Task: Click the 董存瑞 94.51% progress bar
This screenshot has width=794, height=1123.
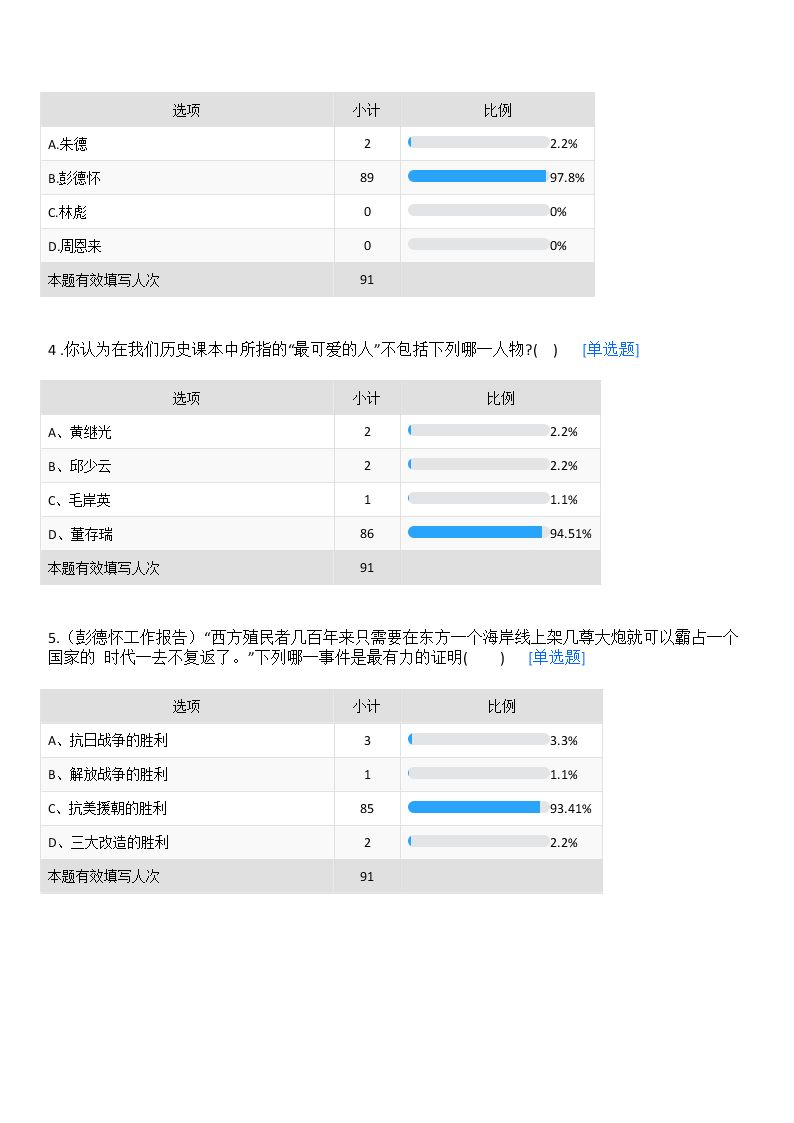Action: pyautogui.click(x=478, y=532)
